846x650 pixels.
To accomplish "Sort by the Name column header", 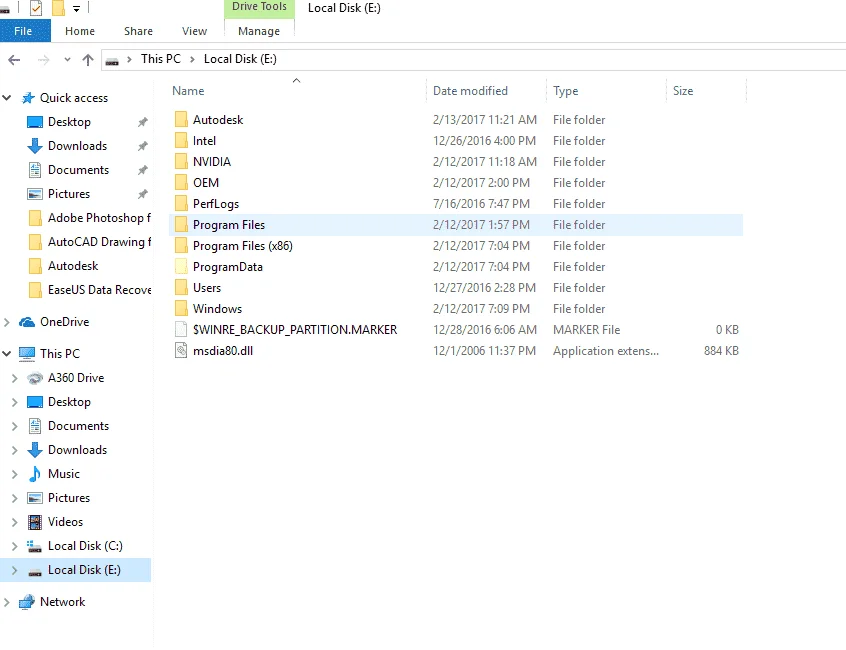I will (188, 91).
